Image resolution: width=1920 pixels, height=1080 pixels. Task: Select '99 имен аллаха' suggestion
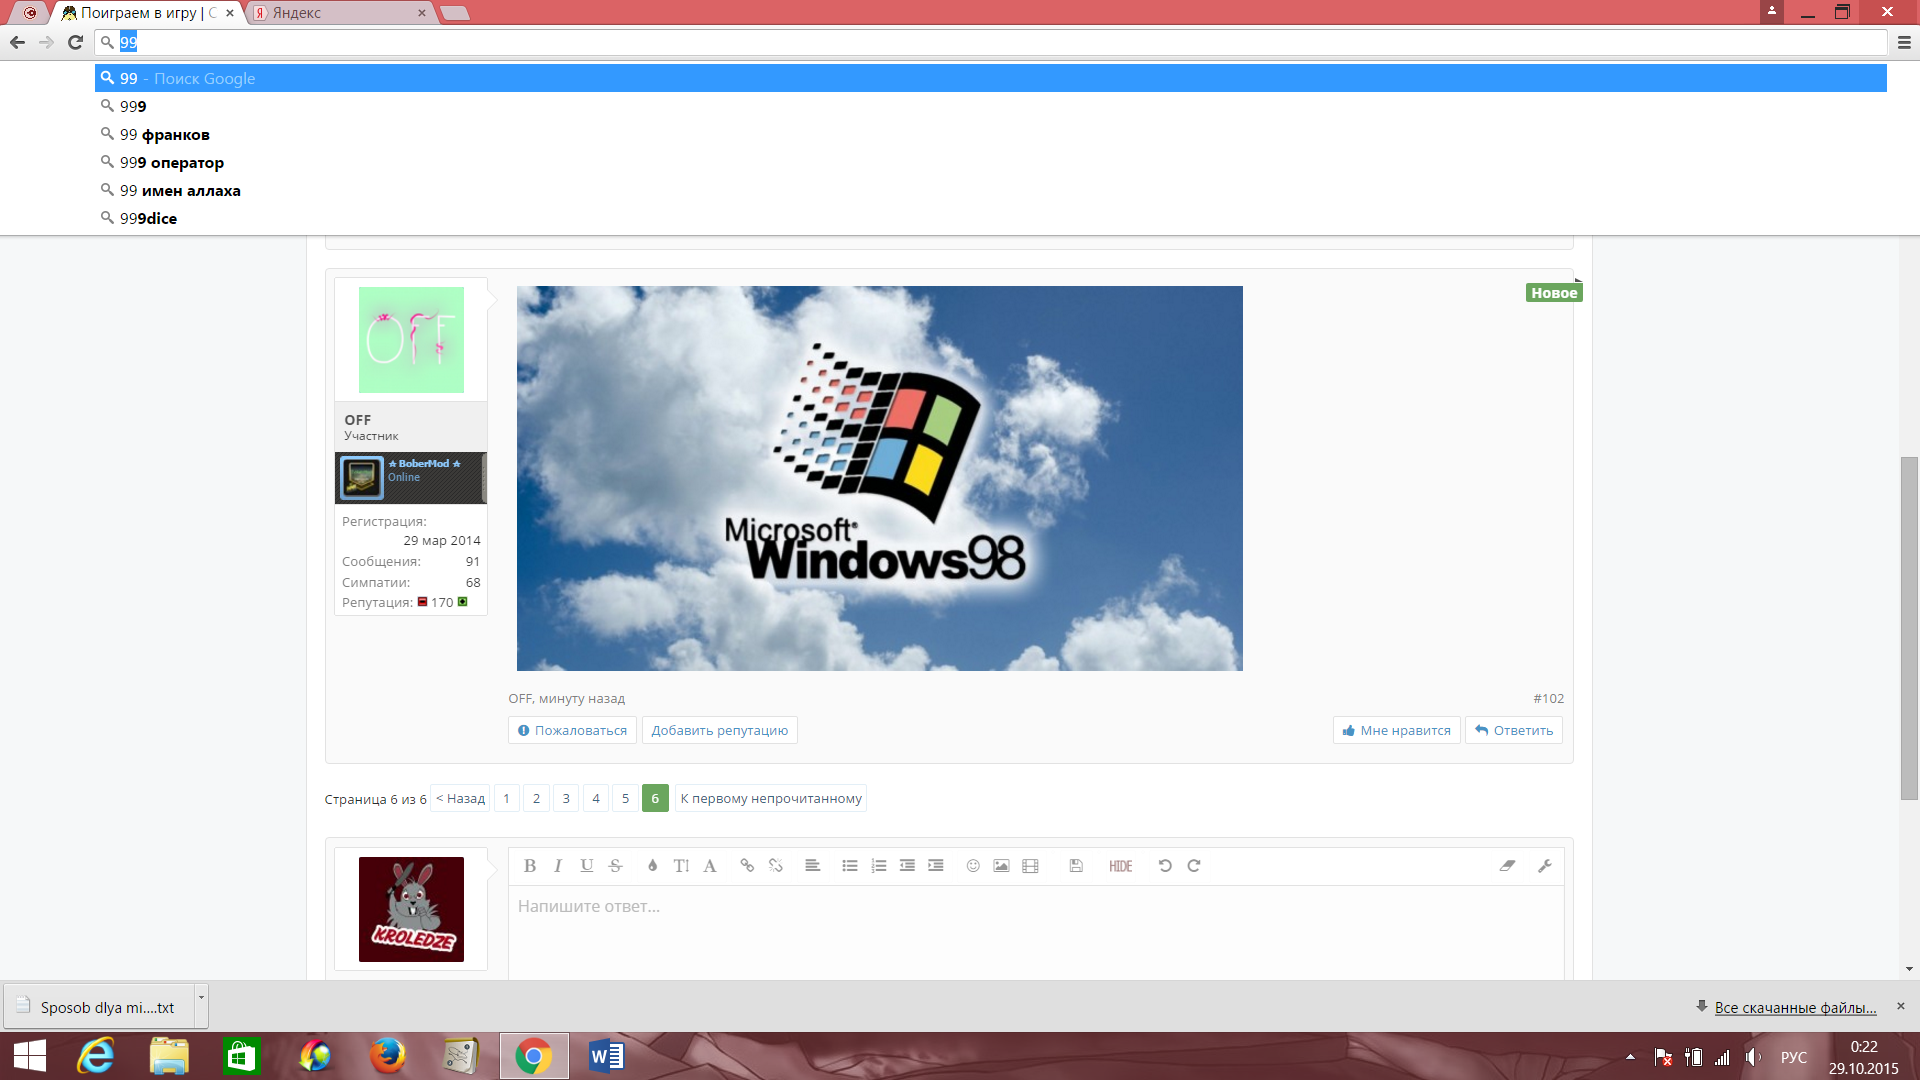coord(991,190)
